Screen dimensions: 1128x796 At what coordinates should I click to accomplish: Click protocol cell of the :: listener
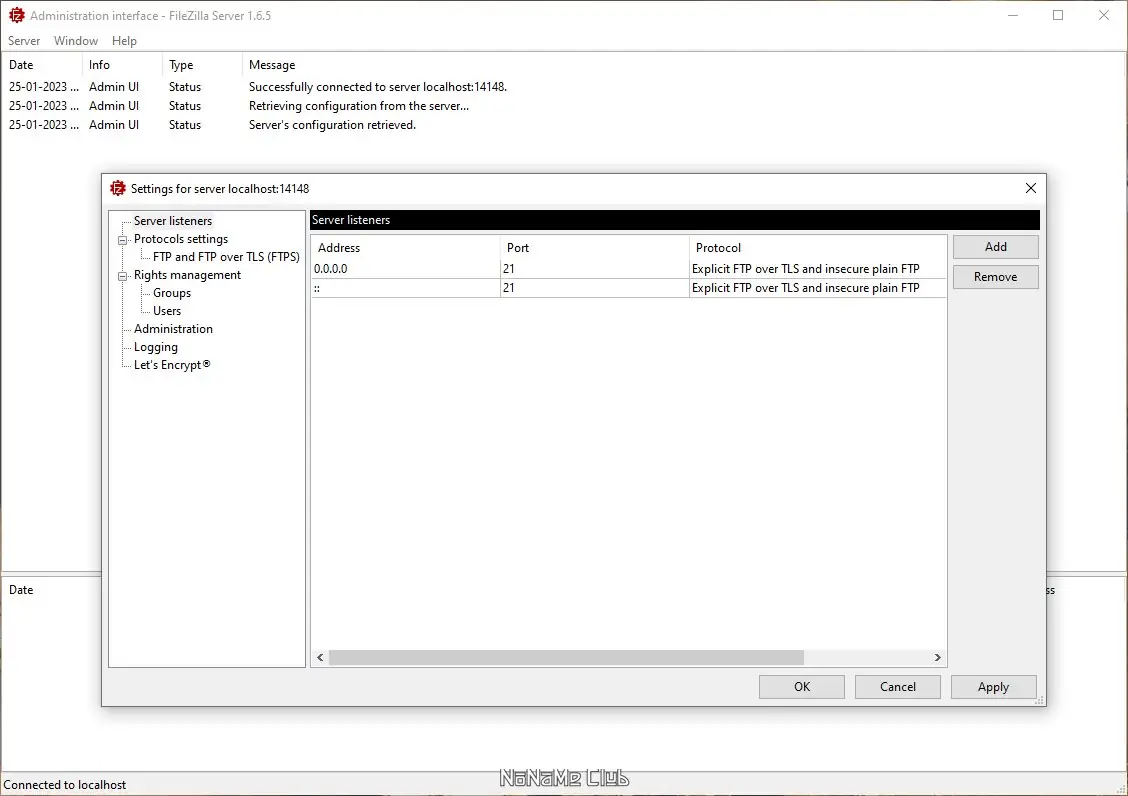coord(817,288)
